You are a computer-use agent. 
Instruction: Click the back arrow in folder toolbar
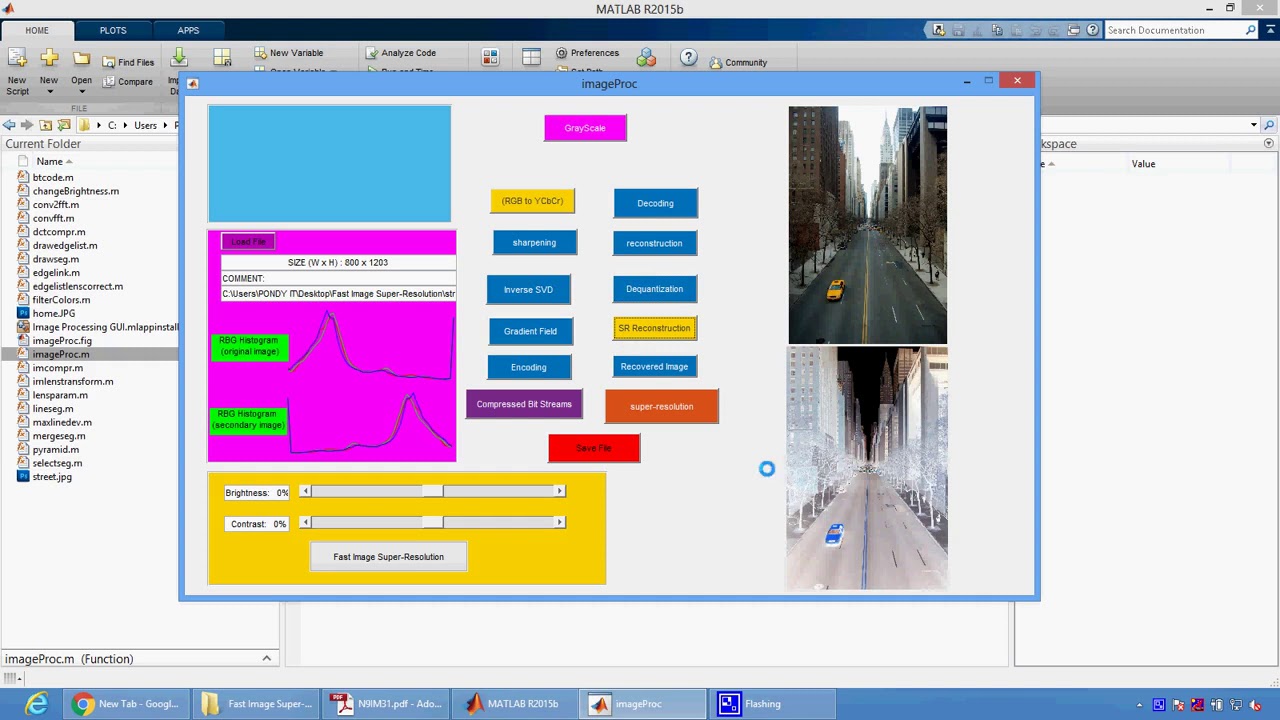tap(9, 125)
